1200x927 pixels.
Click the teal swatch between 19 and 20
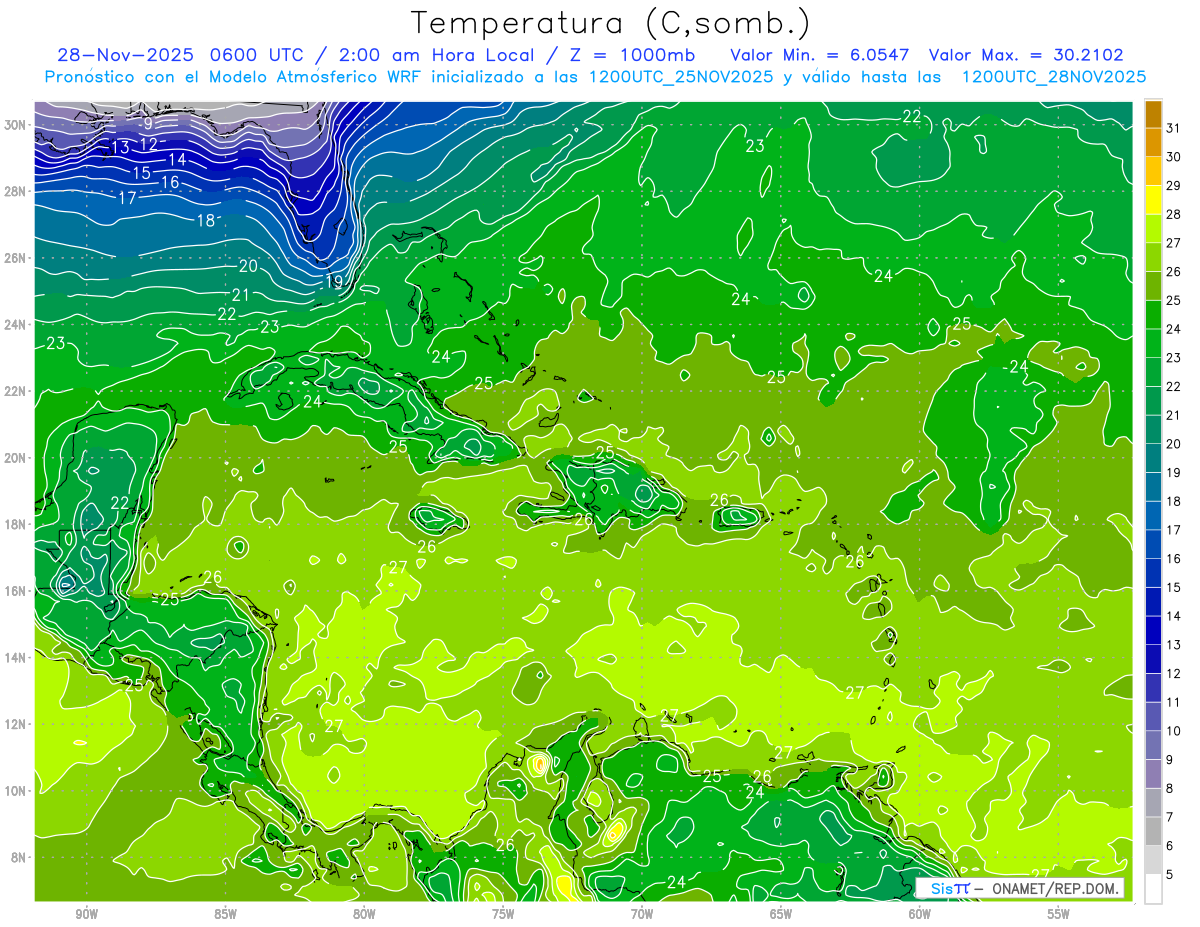(x=1153, y=458)
